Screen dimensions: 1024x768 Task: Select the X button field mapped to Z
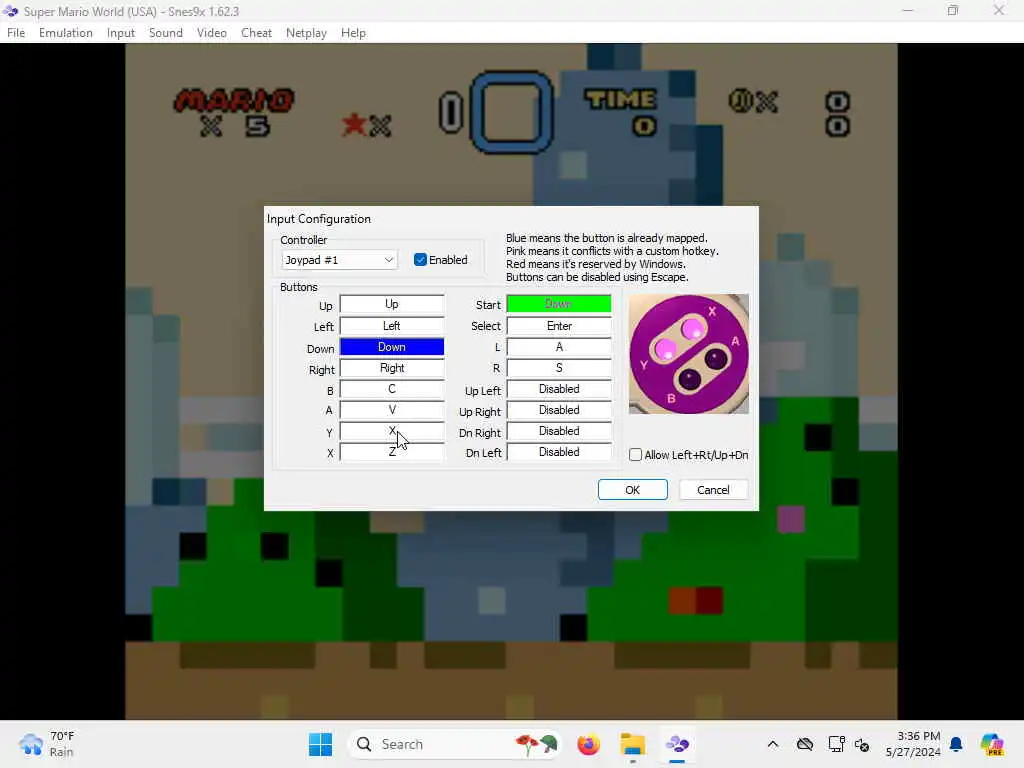392,452
